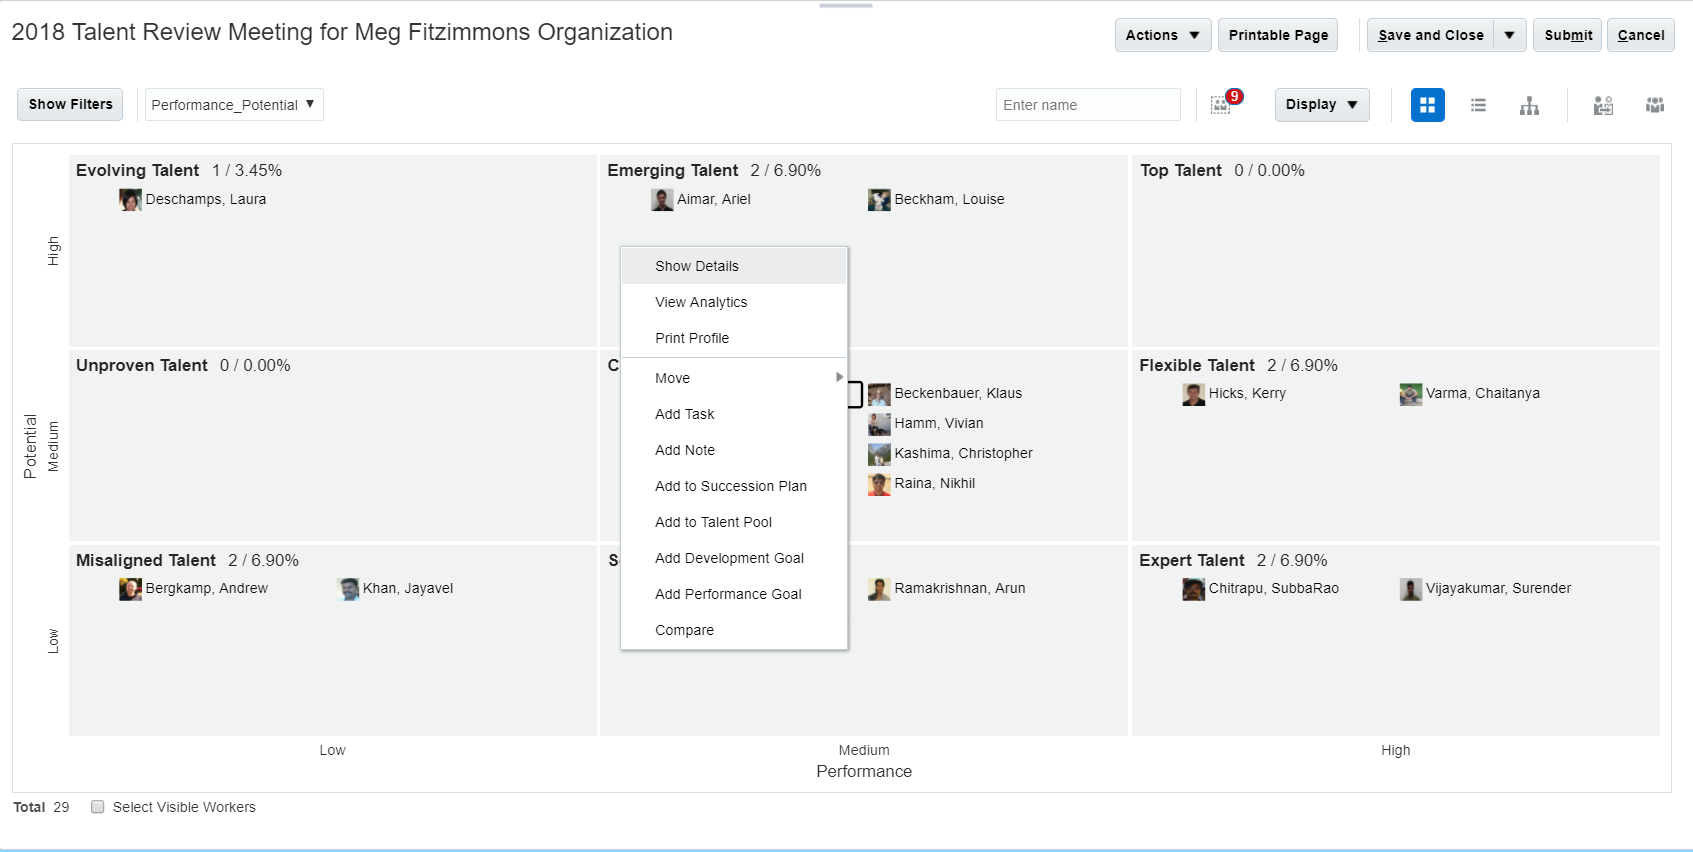Click the talent pools group icon
The image size is (1693, 852).
(x=1655, y=105)
